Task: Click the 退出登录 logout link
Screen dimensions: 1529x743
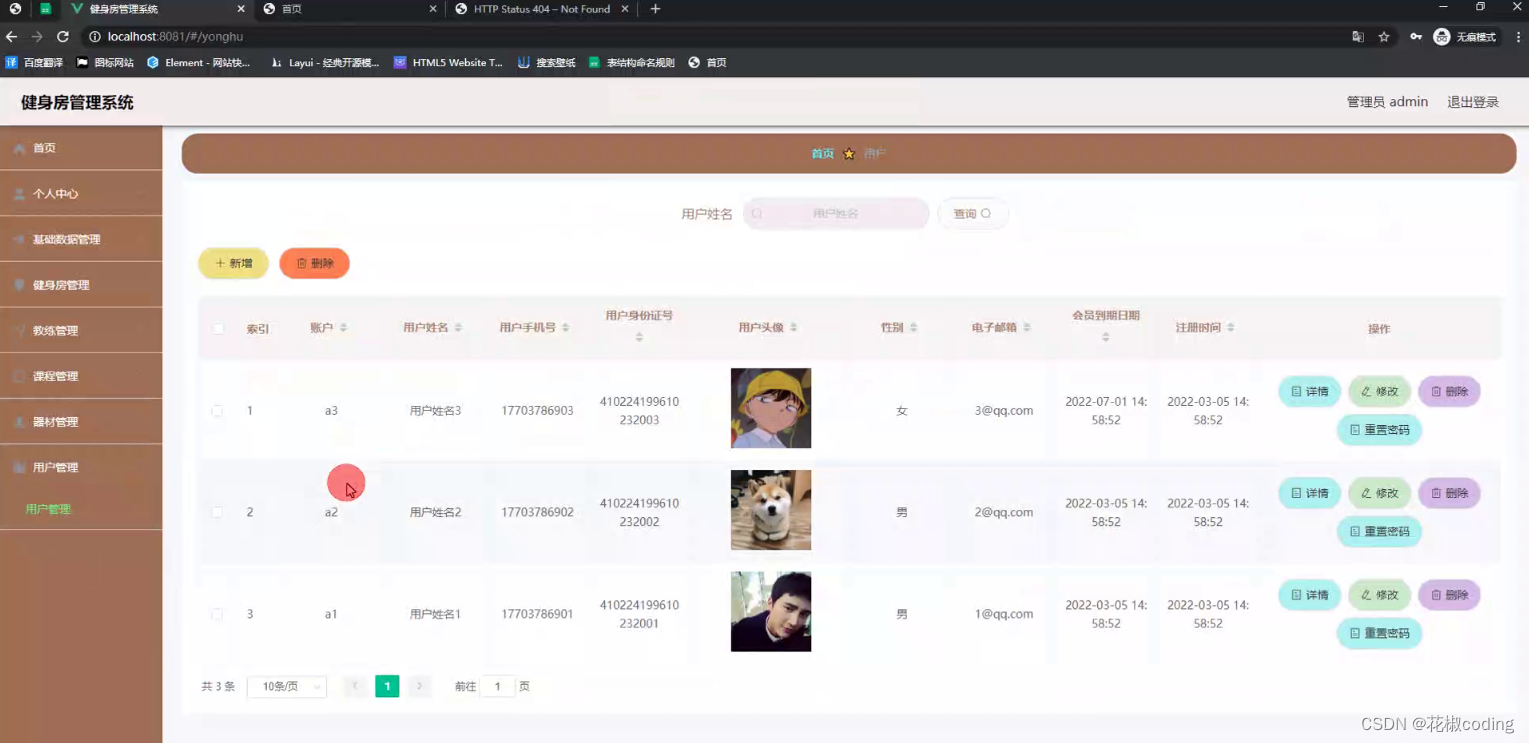Action: tap(1472, 101)
